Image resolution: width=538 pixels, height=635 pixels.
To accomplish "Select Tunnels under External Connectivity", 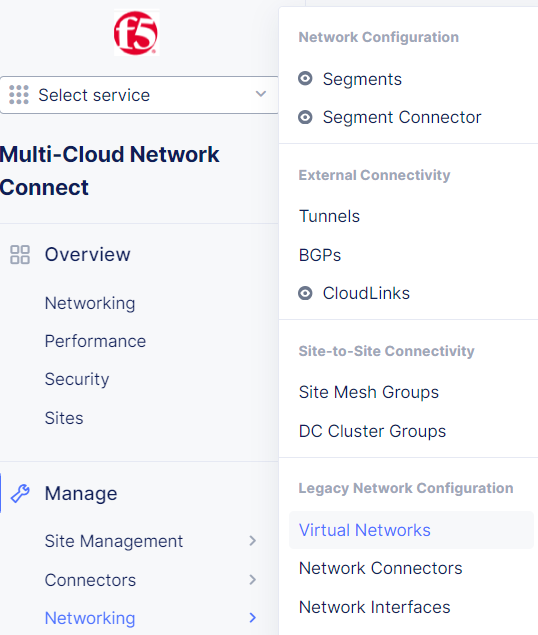I will (x=329, y=216).
